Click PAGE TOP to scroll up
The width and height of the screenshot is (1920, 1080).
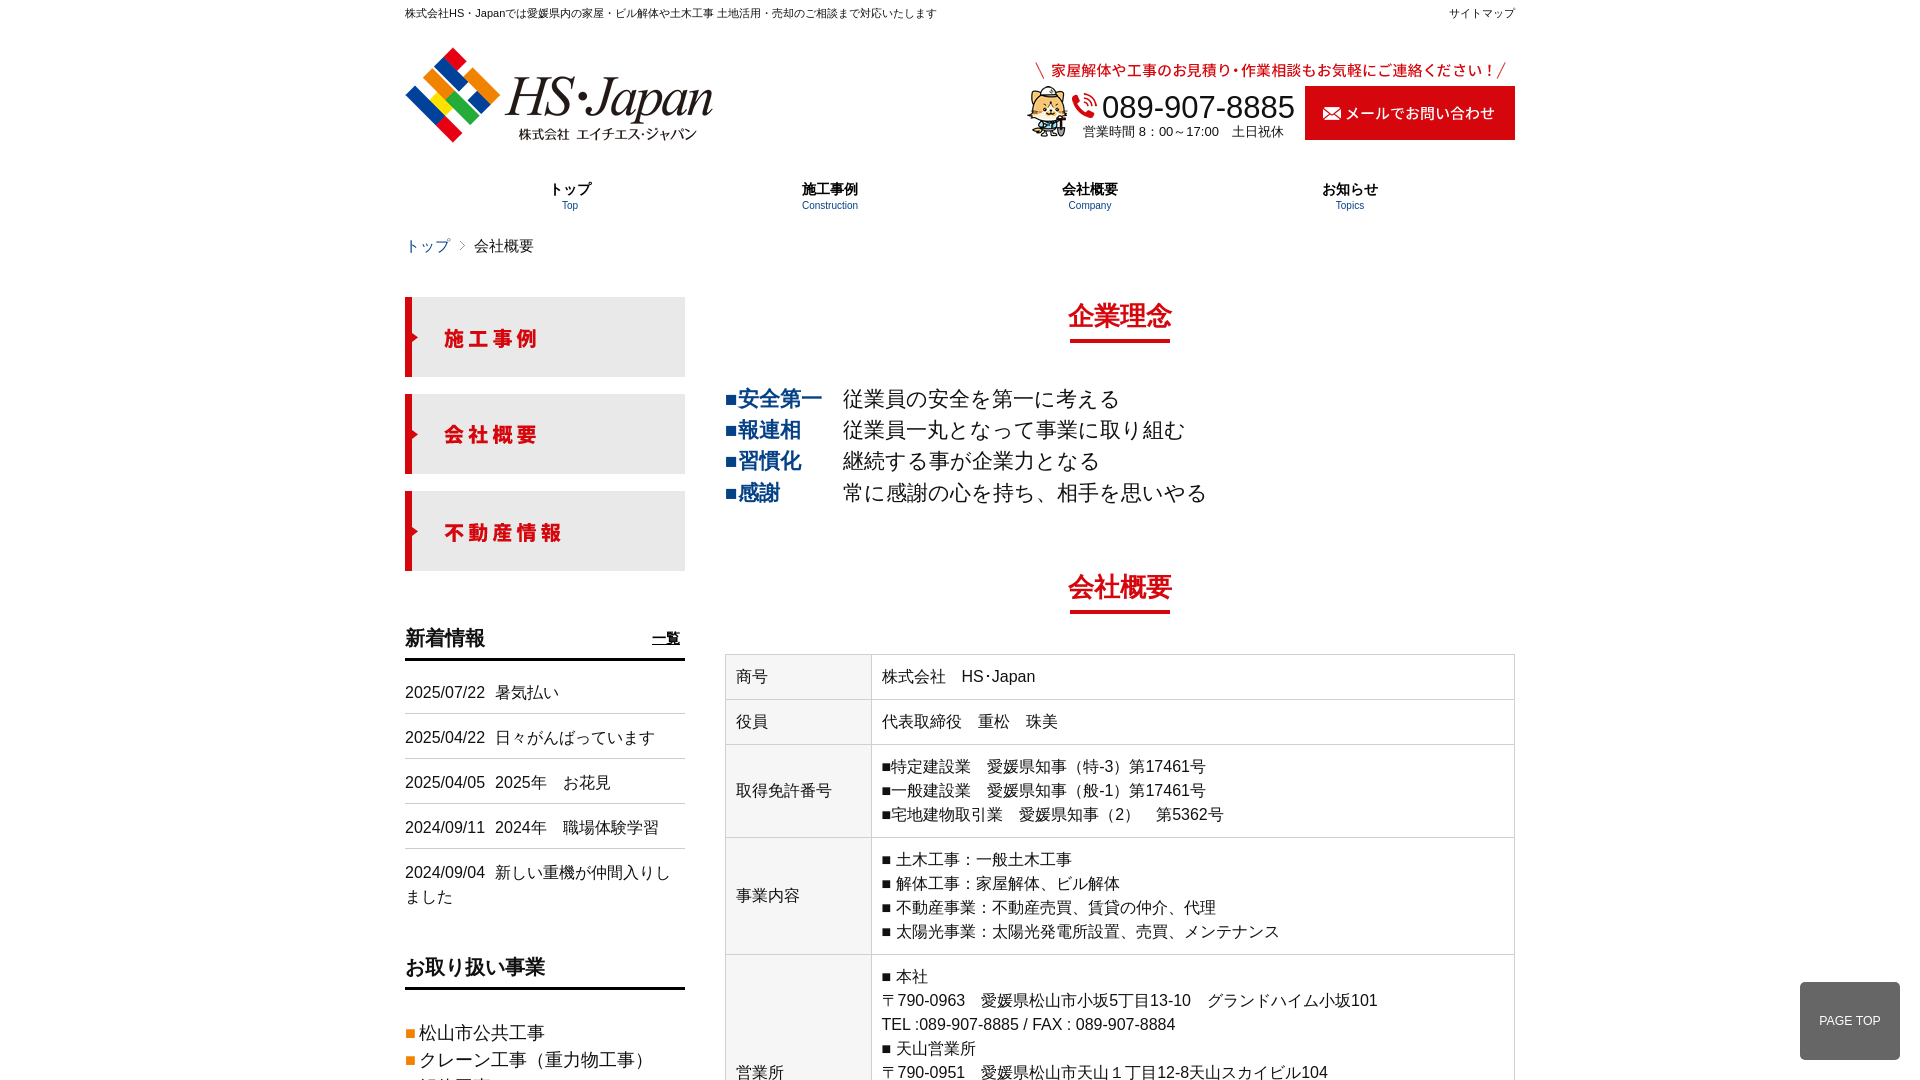[x=1849, y=1020]
